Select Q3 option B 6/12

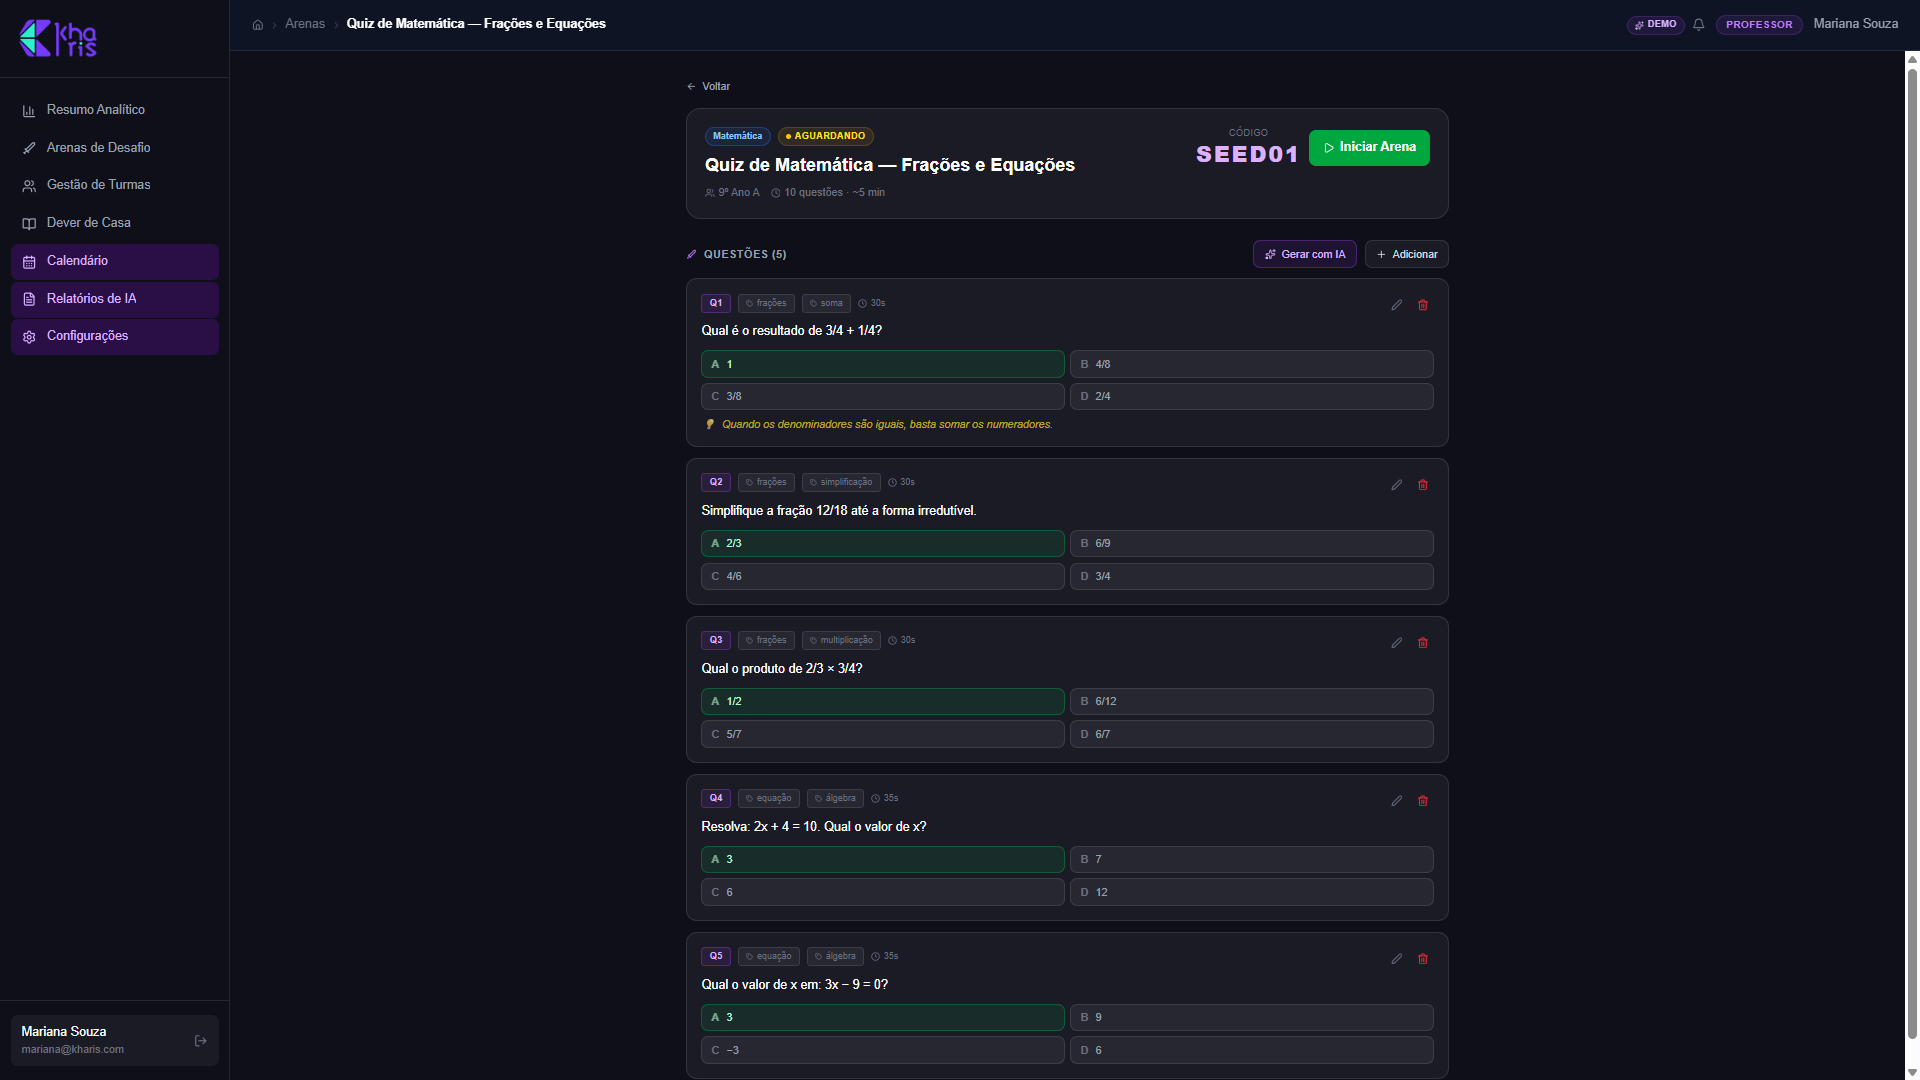[x=1252, y=701]
